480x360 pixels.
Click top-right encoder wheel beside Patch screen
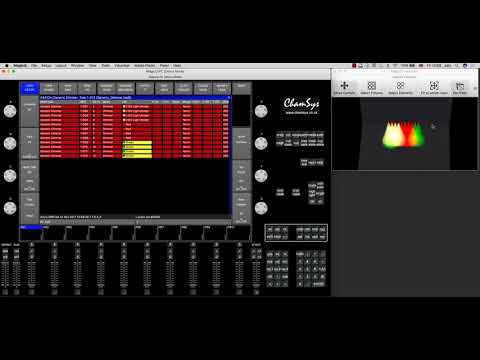261,111
